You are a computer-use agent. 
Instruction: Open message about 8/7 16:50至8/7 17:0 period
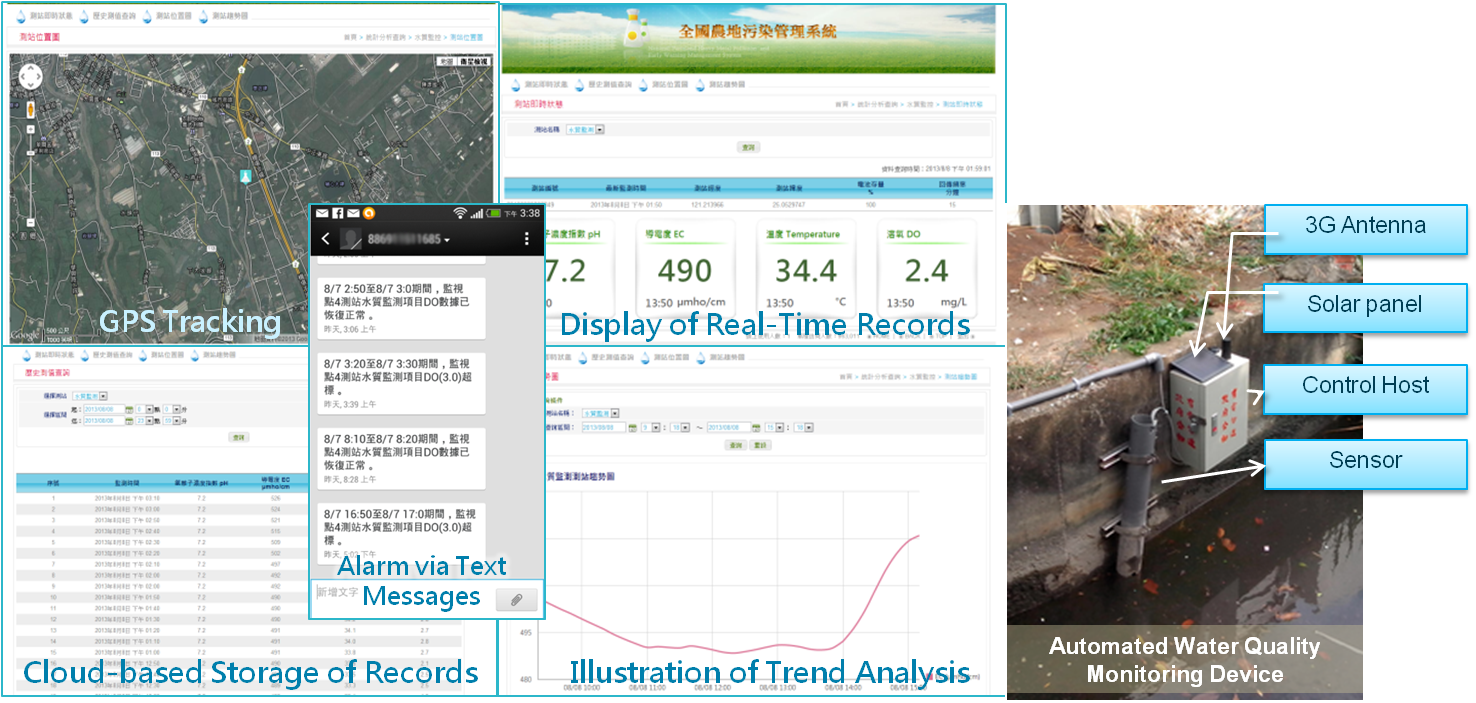401,532
